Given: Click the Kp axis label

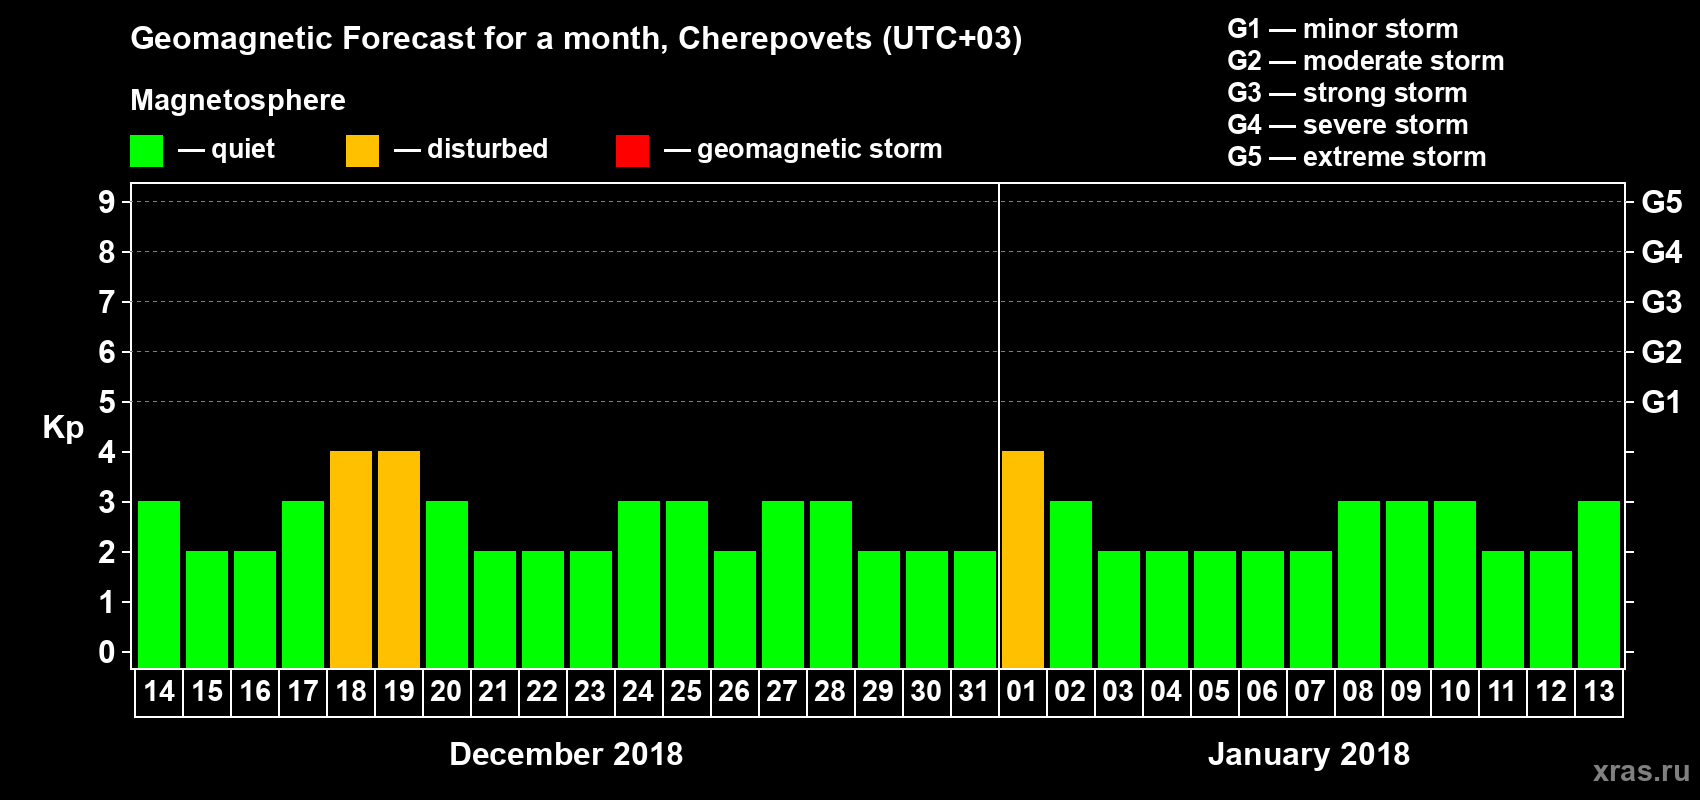Looking at the screenshot, I should click(x=63, y=428).
